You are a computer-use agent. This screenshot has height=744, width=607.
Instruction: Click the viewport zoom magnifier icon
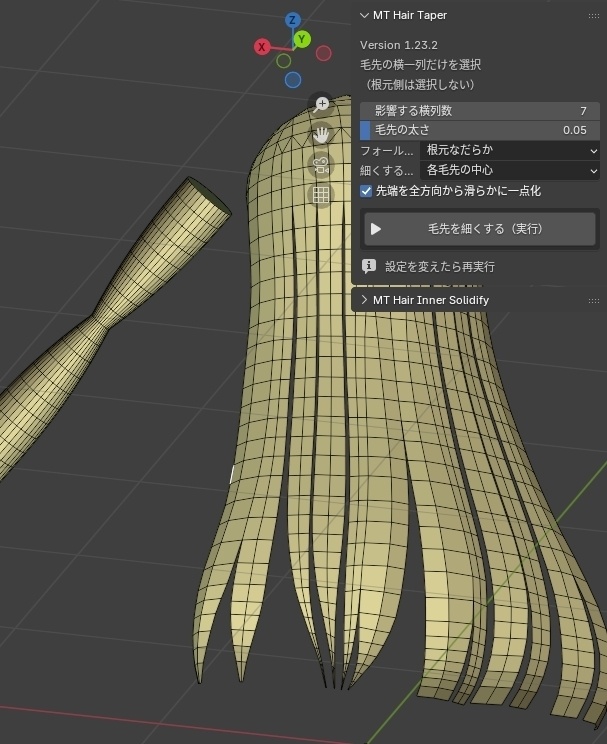coord(321,104)
